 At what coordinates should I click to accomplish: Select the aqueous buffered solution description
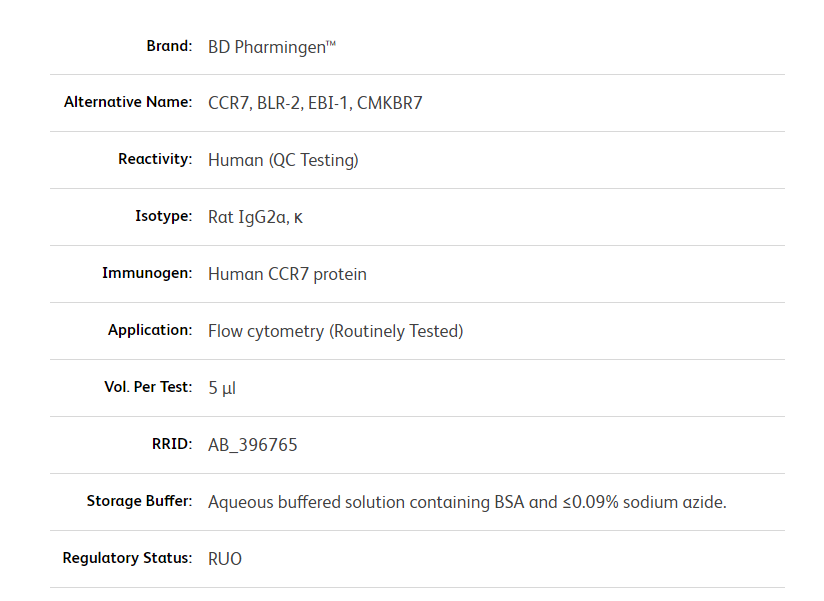[x=467, y=502]
